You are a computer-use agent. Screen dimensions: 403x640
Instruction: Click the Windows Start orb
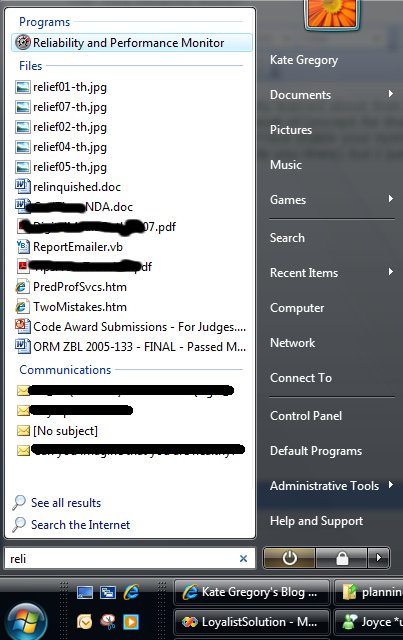[25, 621]
